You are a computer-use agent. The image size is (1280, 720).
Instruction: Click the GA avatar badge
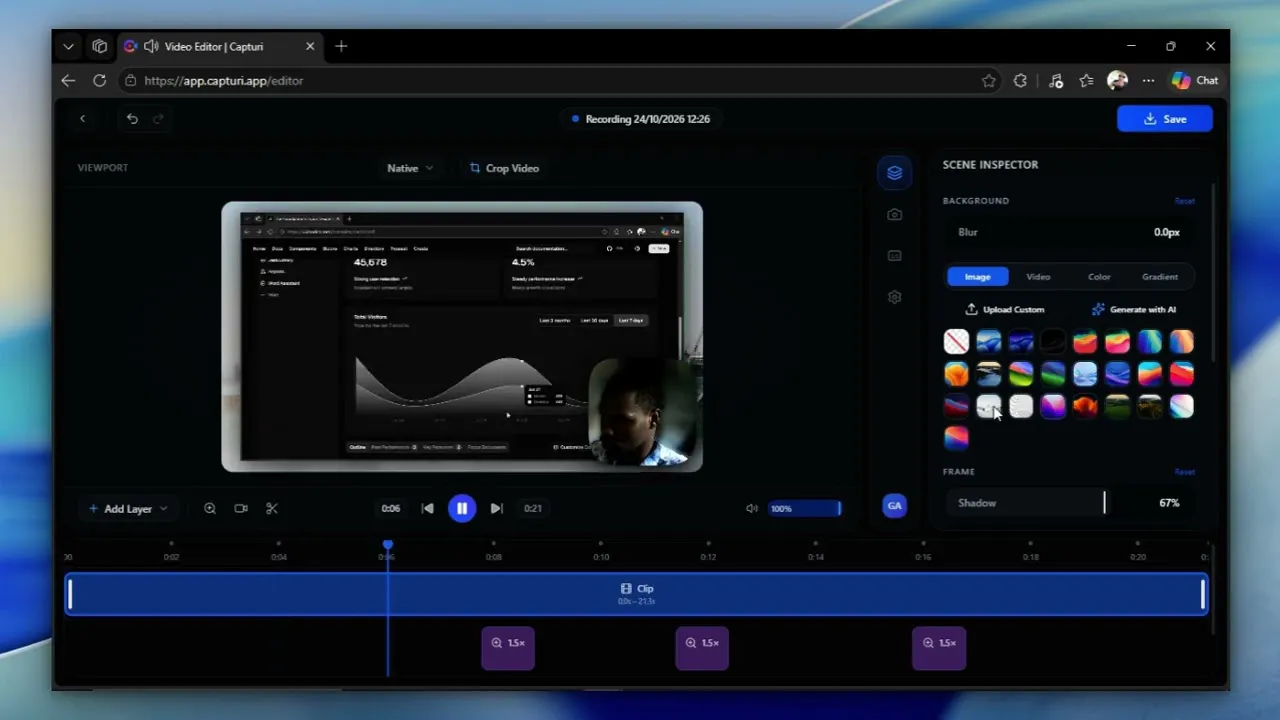point(894,506)
